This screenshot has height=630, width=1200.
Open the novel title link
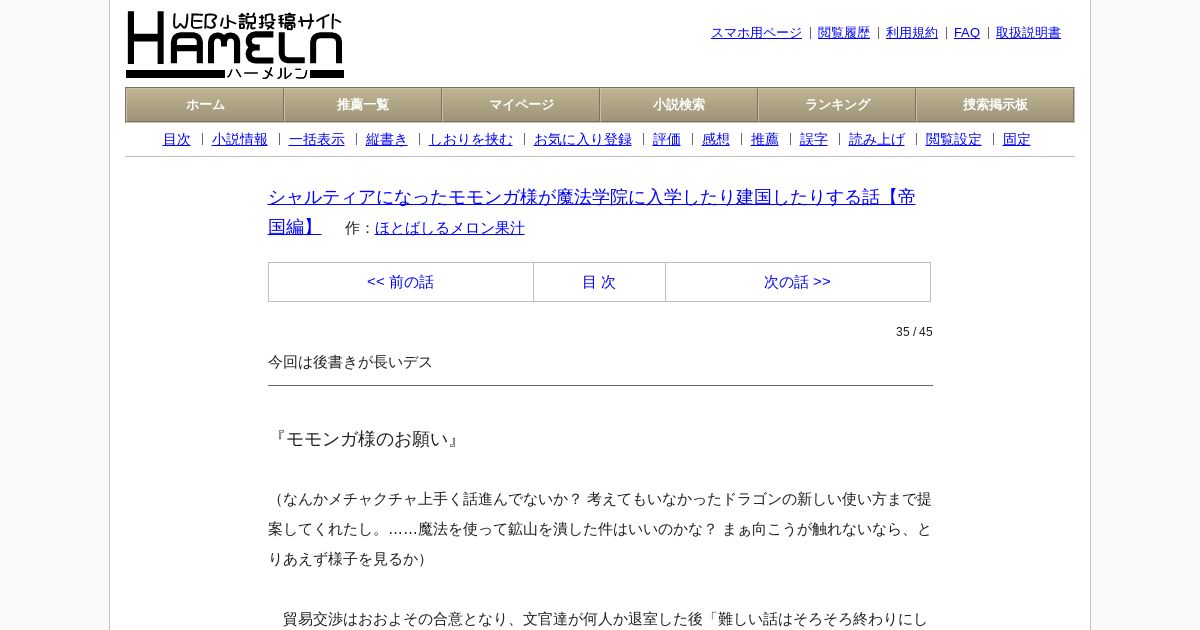point(592,211)
